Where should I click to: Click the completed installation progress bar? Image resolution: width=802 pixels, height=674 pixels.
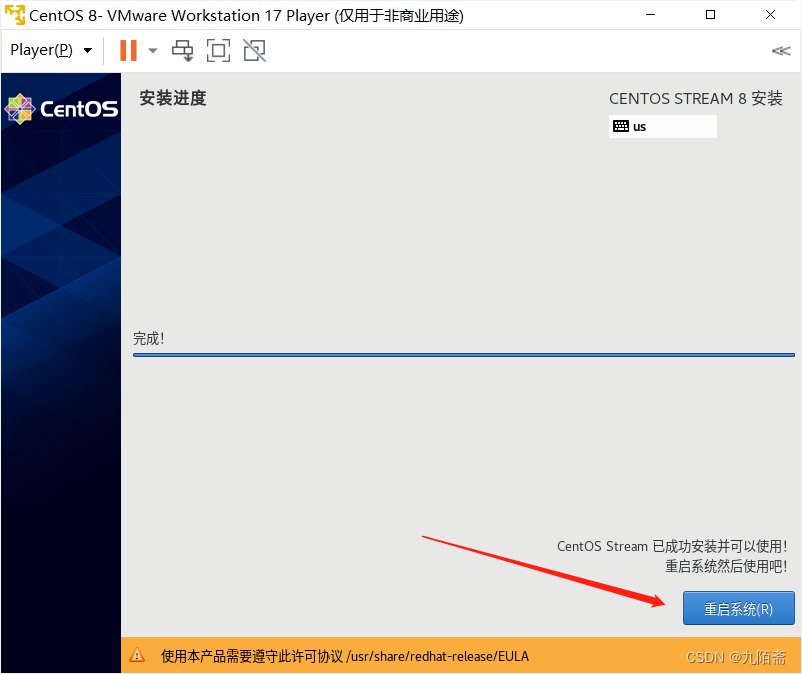point(463,354)
